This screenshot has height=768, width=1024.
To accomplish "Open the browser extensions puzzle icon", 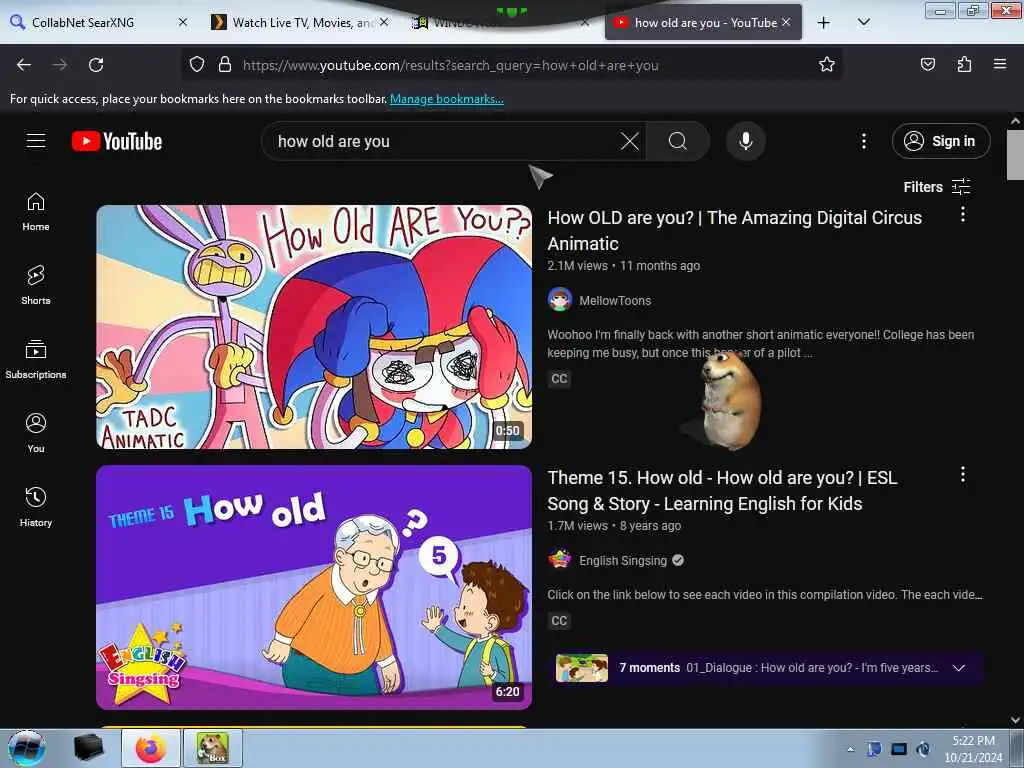I will coord(964,65).
